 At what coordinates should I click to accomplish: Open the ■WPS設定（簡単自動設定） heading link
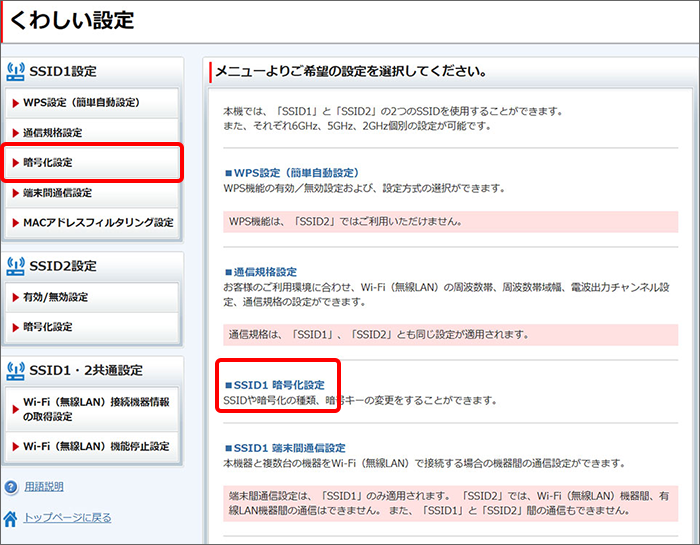[x=292, y=173]
